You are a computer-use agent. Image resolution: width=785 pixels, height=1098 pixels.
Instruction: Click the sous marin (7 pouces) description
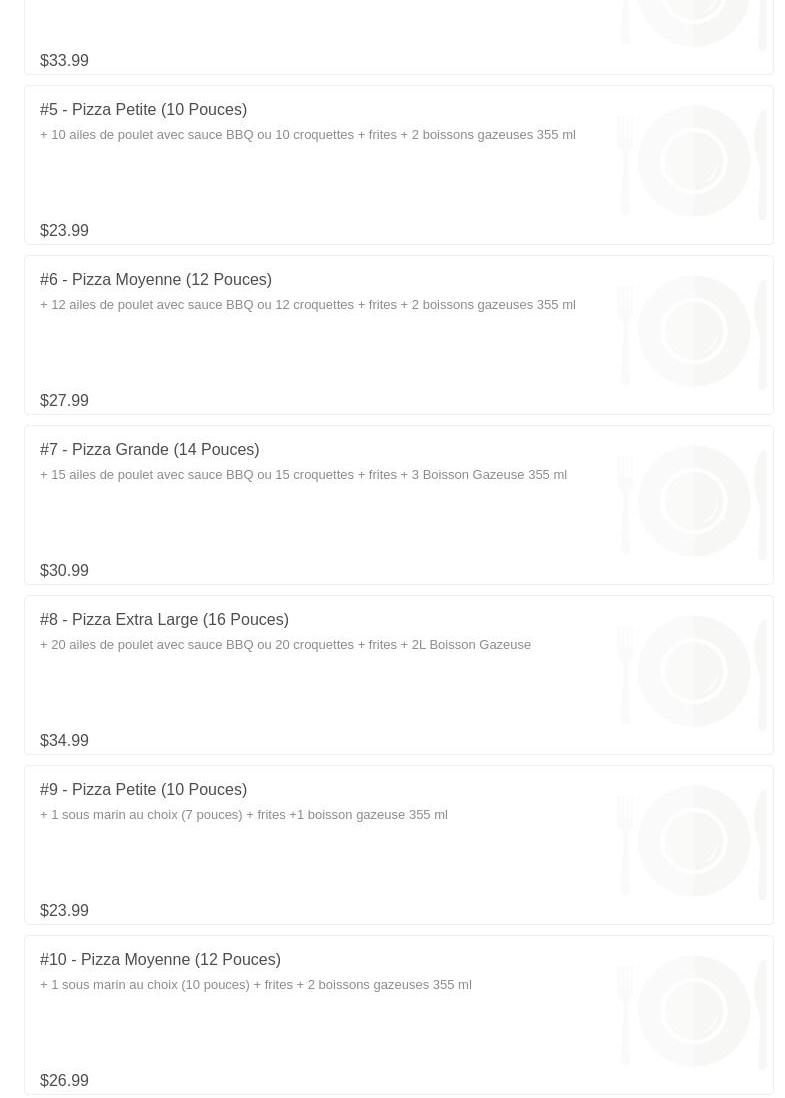[x=244, y=815]
